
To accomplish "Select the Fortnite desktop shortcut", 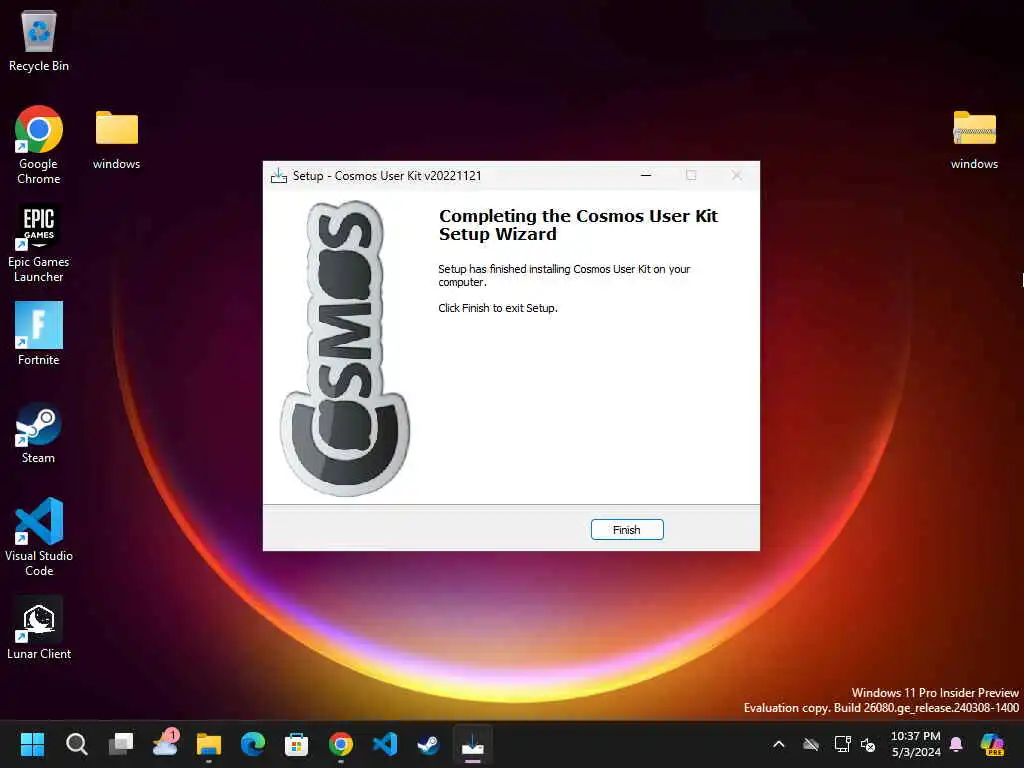I will pyautogui.click(x=39, y=333).
